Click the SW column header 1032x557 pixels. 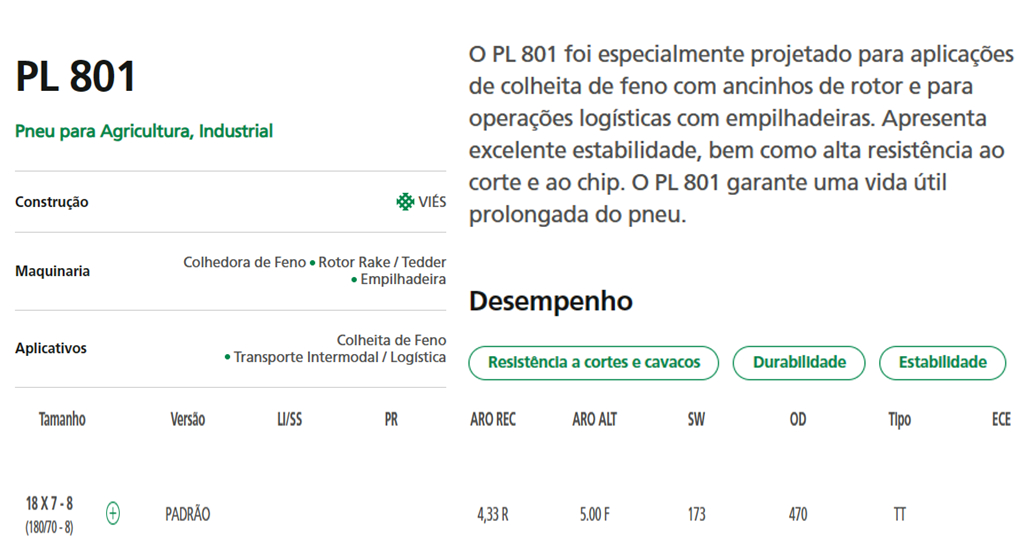(x=696, y=419)
